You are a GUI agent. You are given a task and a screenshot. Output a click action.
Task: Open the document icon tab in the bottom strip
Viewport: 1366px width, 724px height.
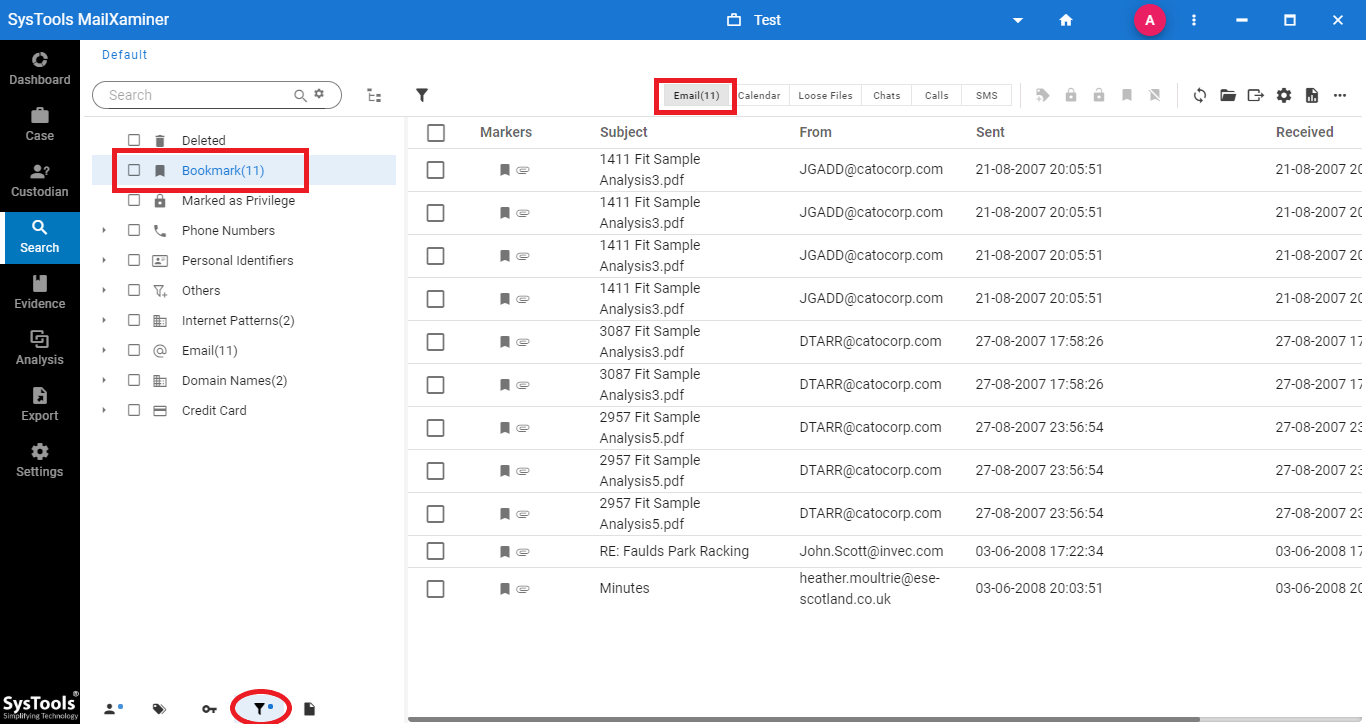click(x=310, y=709)
